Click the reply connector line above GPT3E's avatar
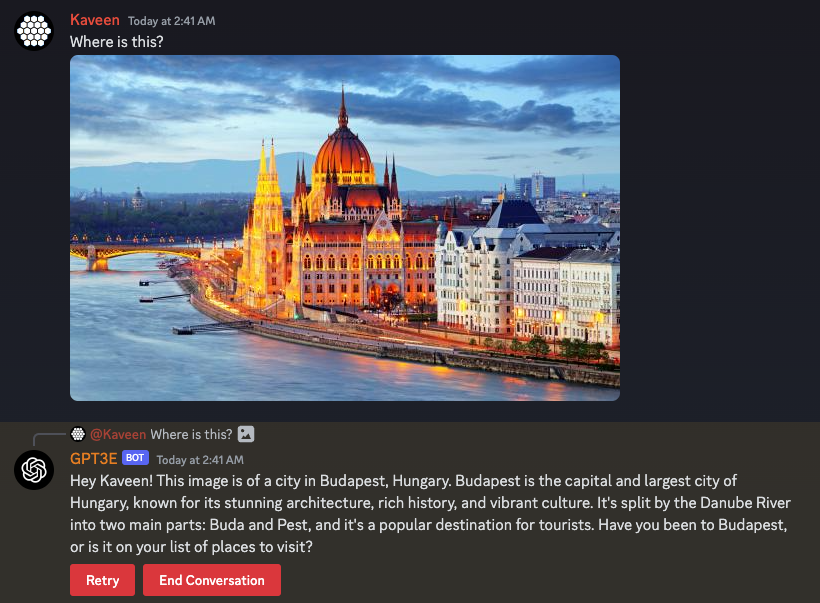 49,439
